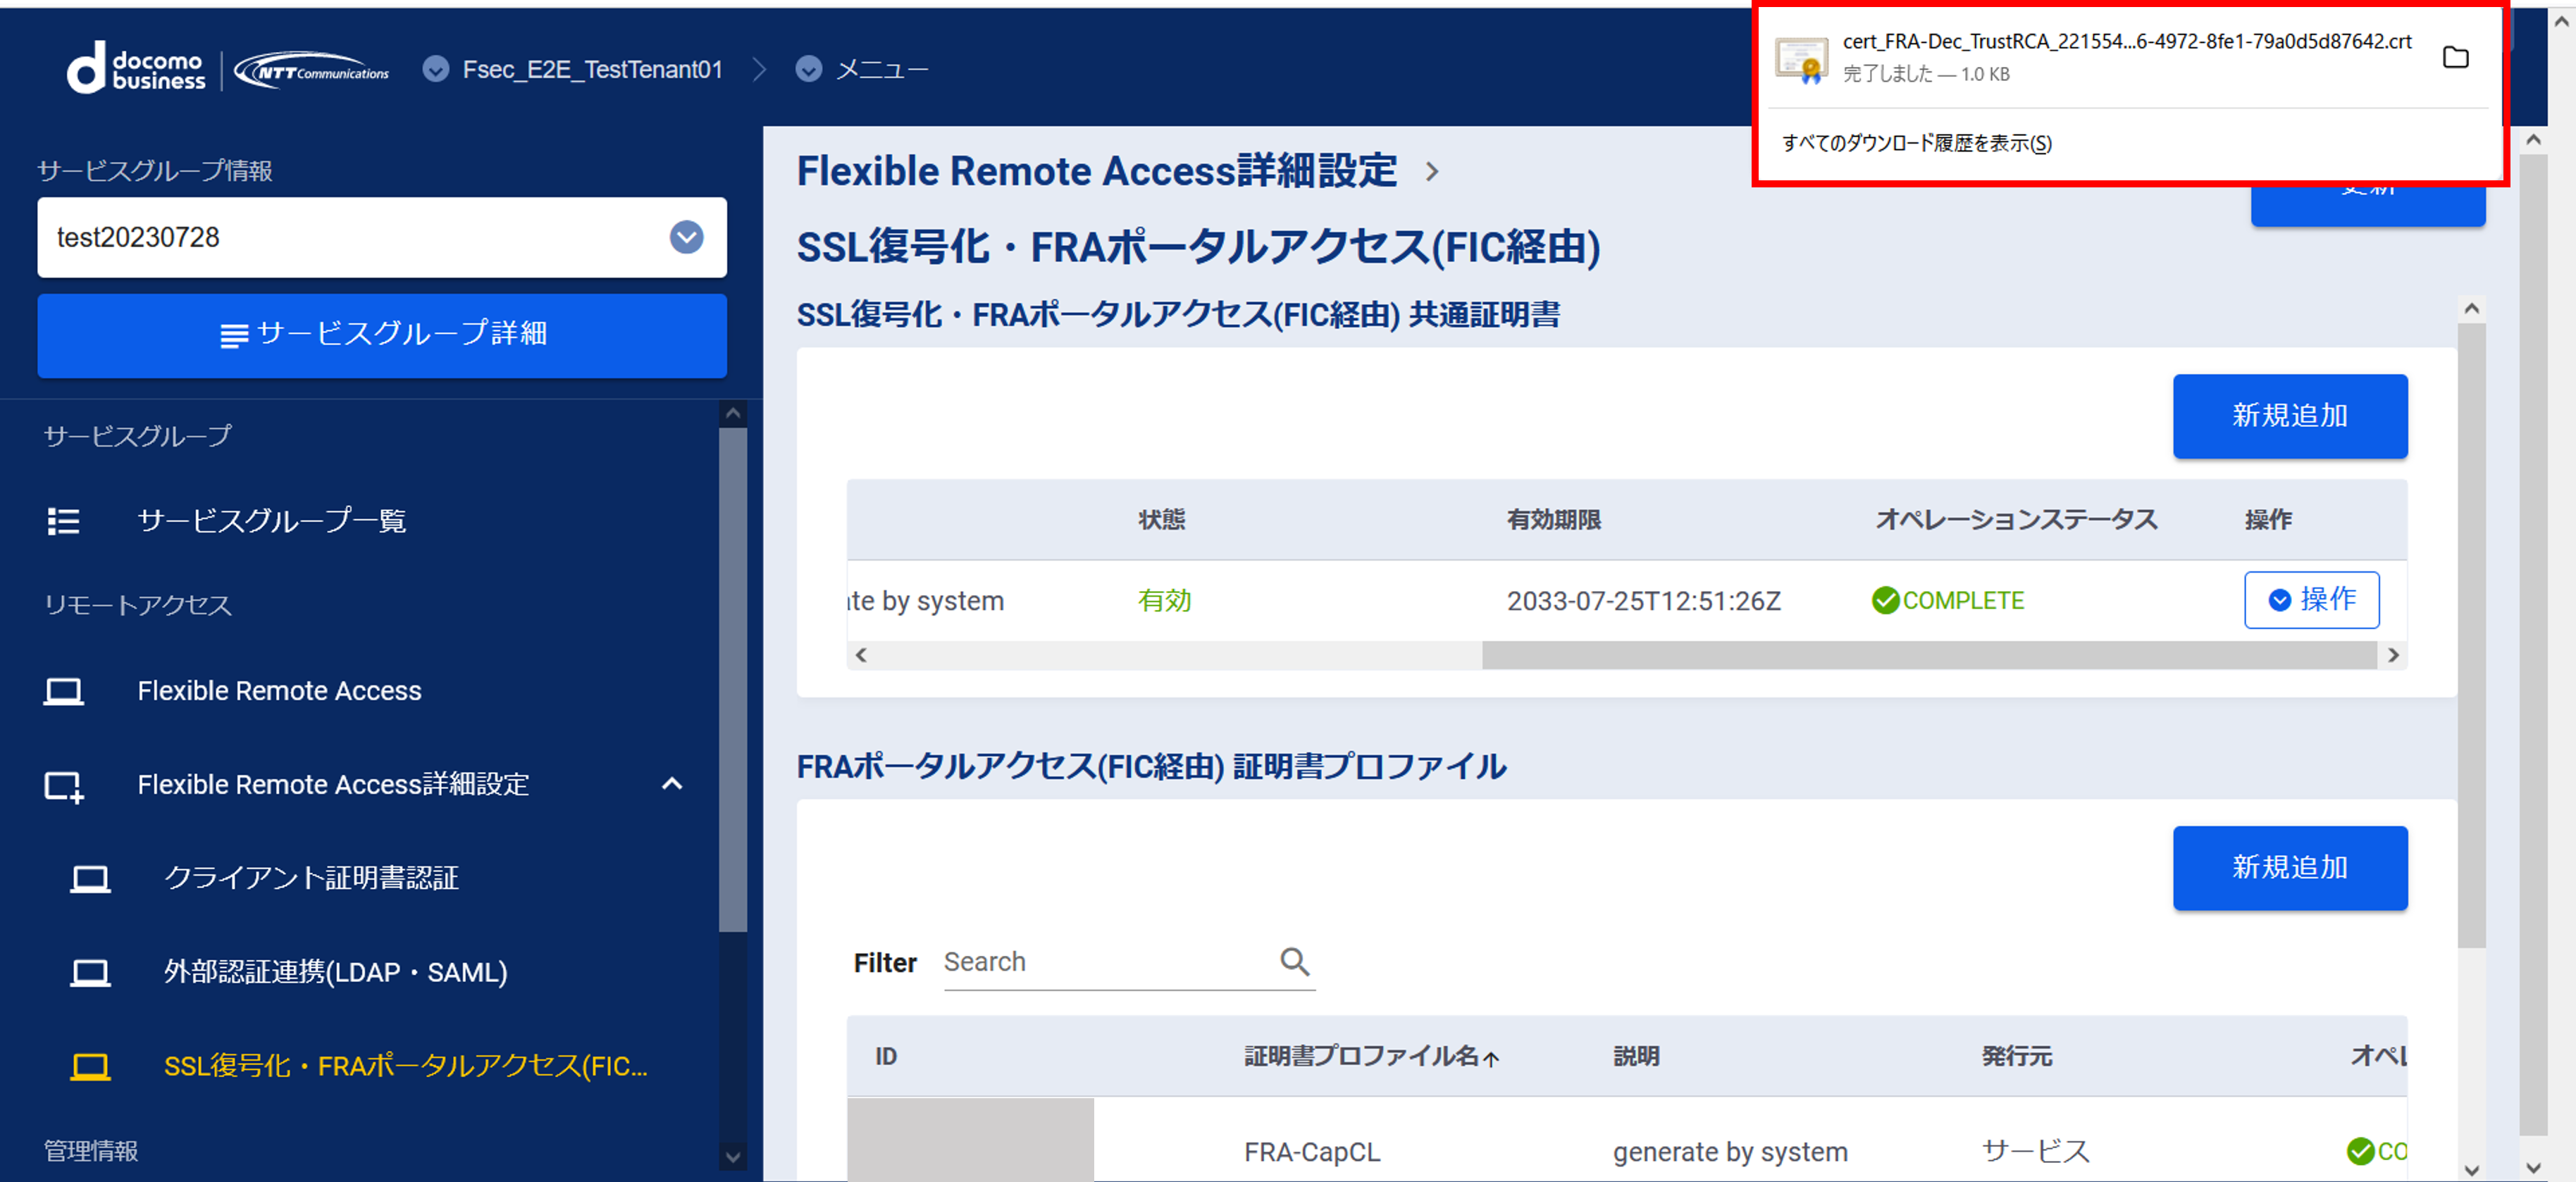Open test20230728 service group dropdown
Screen dimensions: 2576x1182
coord(686,237)
